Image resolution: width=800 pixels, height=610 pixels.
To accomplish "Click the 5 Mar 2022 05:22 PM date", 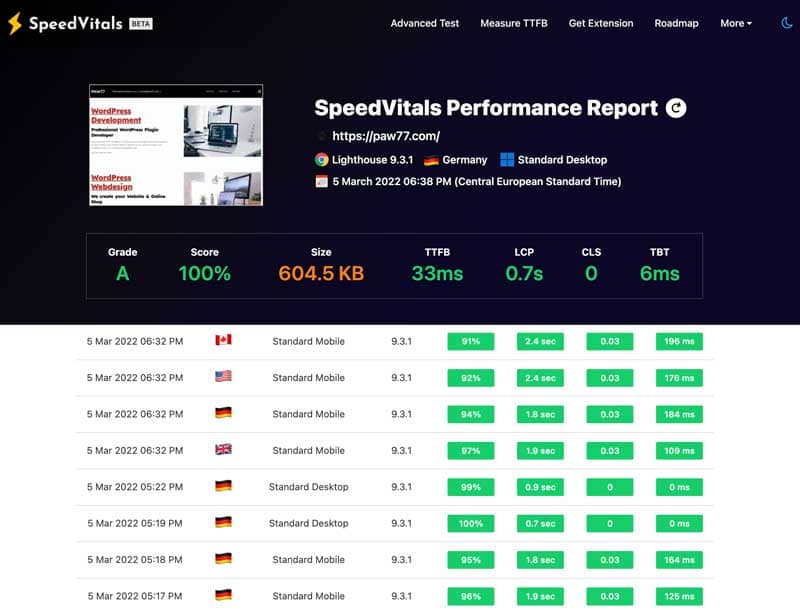I will [x=135, y=487].
